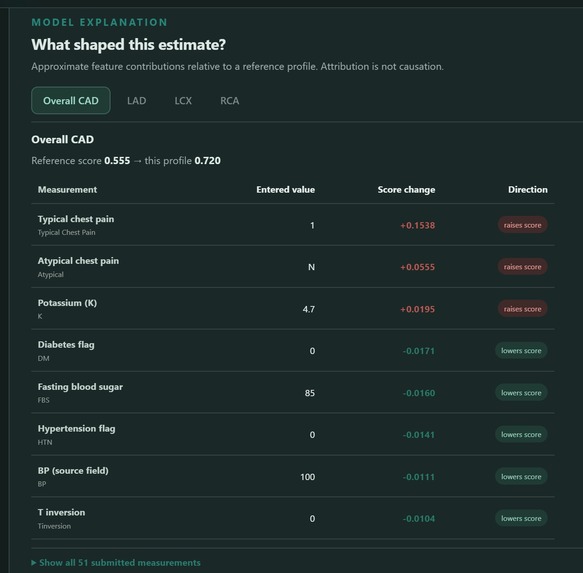Click entered value 100 for BP

pyautogui.click(x=307, y=477)
